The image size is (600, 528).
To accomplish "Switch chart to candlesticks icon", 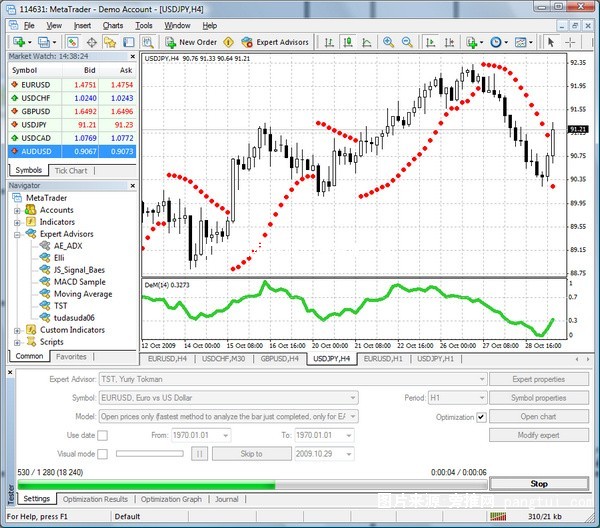I will pyautogui.click(x=346, y=42).
